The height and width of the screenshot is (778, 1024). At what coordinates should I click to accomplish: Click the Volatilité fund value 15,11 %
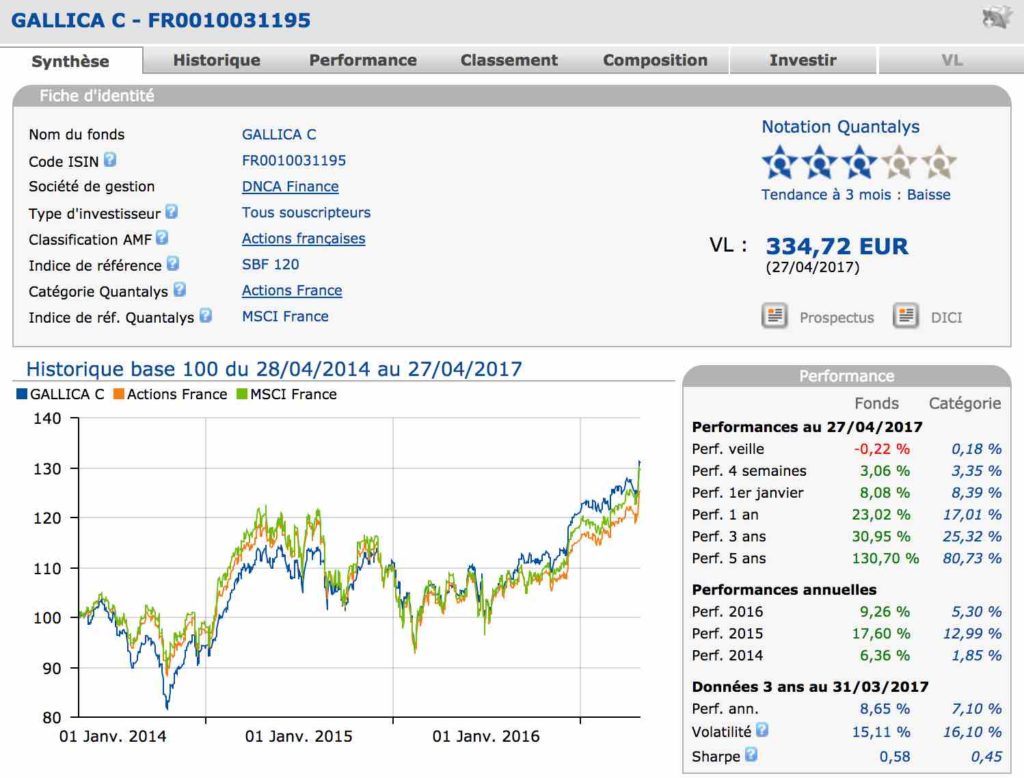click(x=881, y=732)
